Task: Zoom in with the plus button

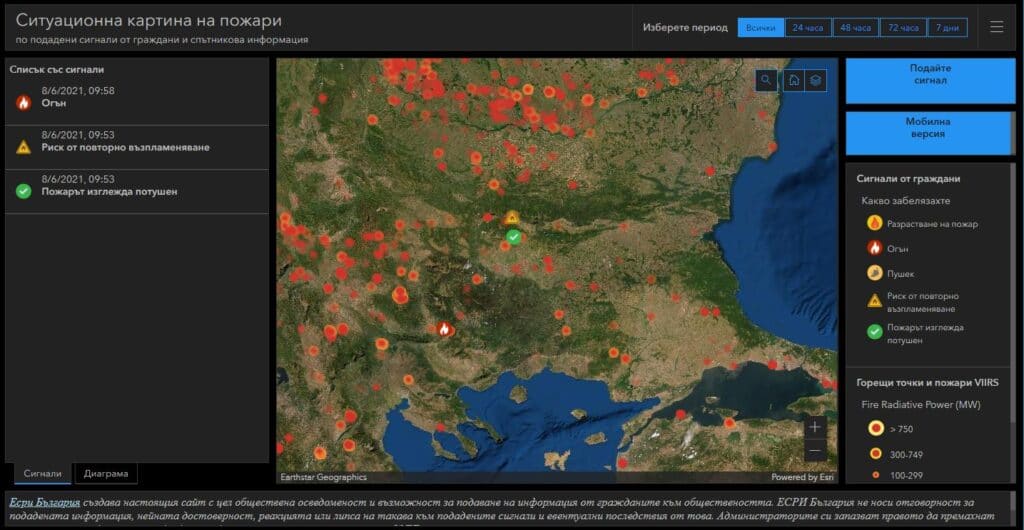Action: (815, 428)
